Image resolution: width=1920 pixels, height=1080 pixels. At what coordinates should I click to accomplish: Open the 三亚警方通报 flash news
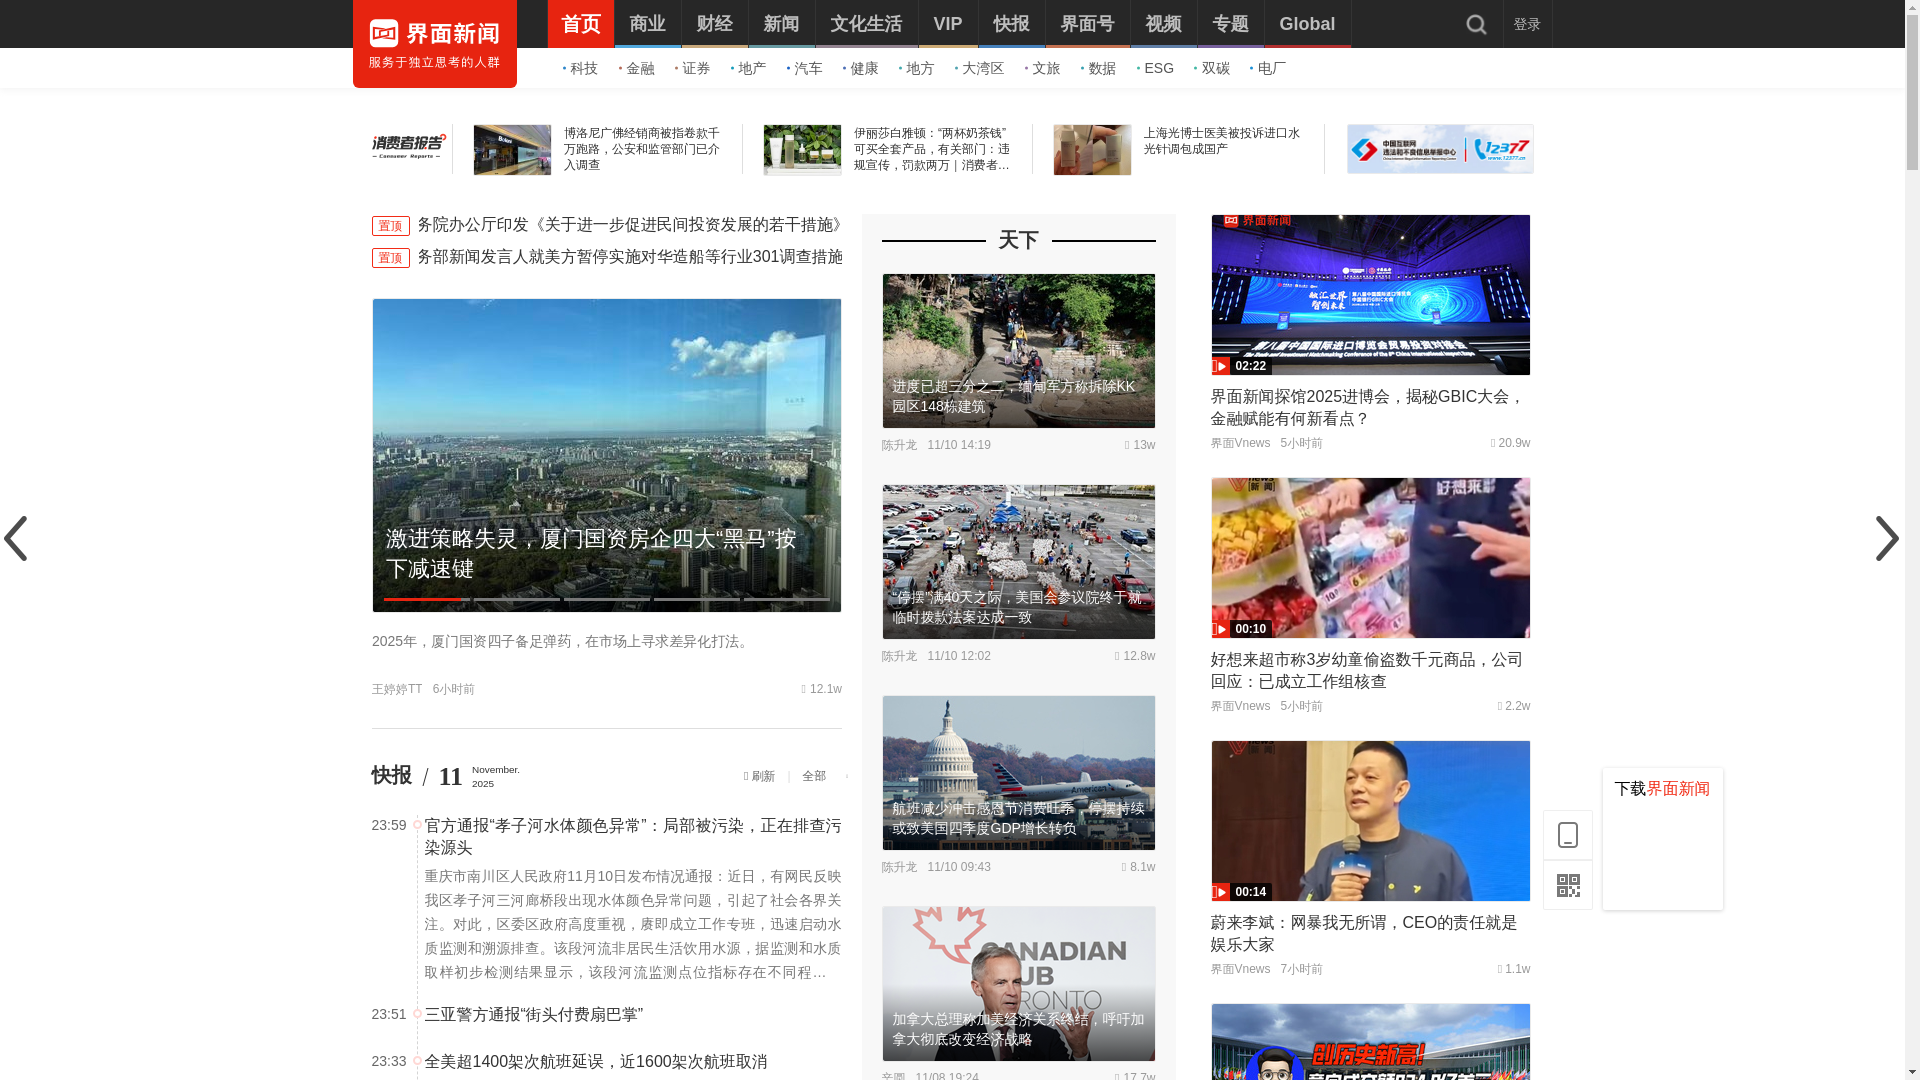point(534,1014)
